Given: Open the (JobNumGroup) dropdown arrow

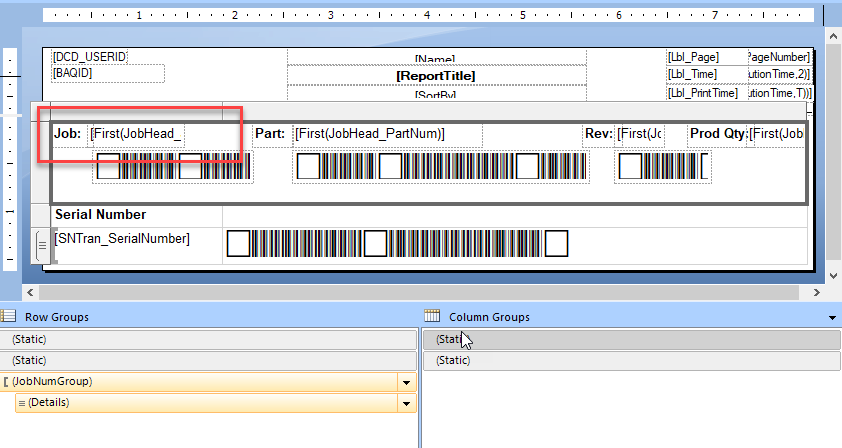Looking at the screenshot, I should tap(407, 382).
